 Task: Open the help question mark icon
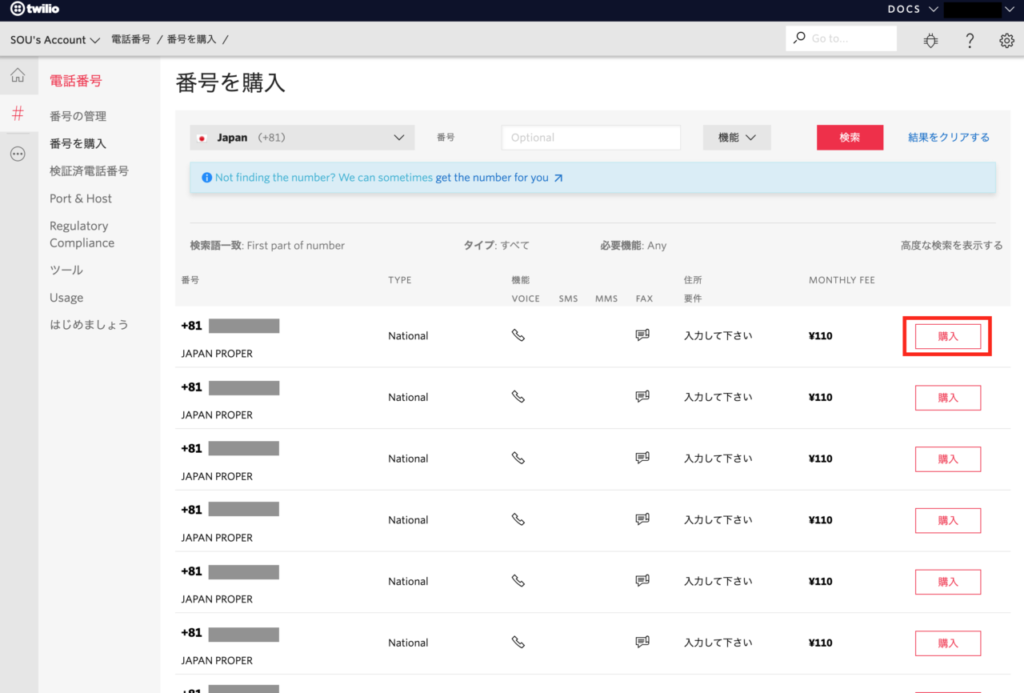pyautogui.click(x=970, y=40)
